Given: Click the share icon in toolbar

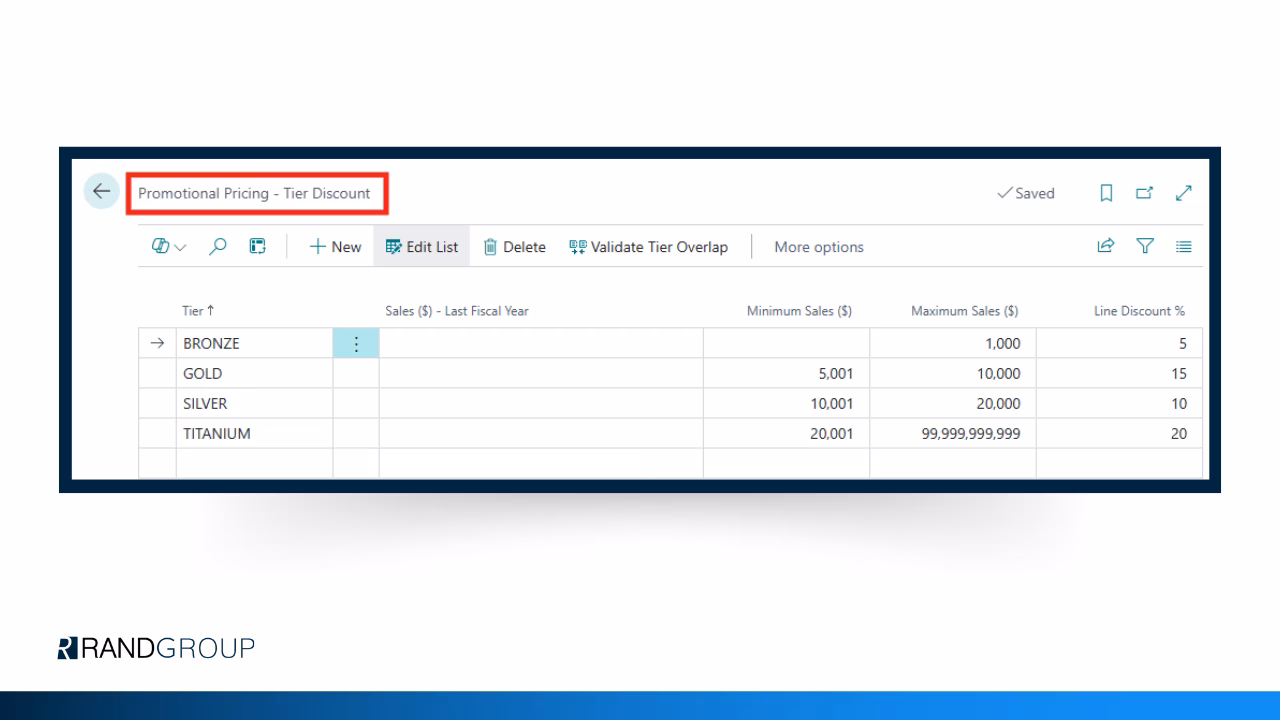Looking at the screenshot, I should [1106, 246].
